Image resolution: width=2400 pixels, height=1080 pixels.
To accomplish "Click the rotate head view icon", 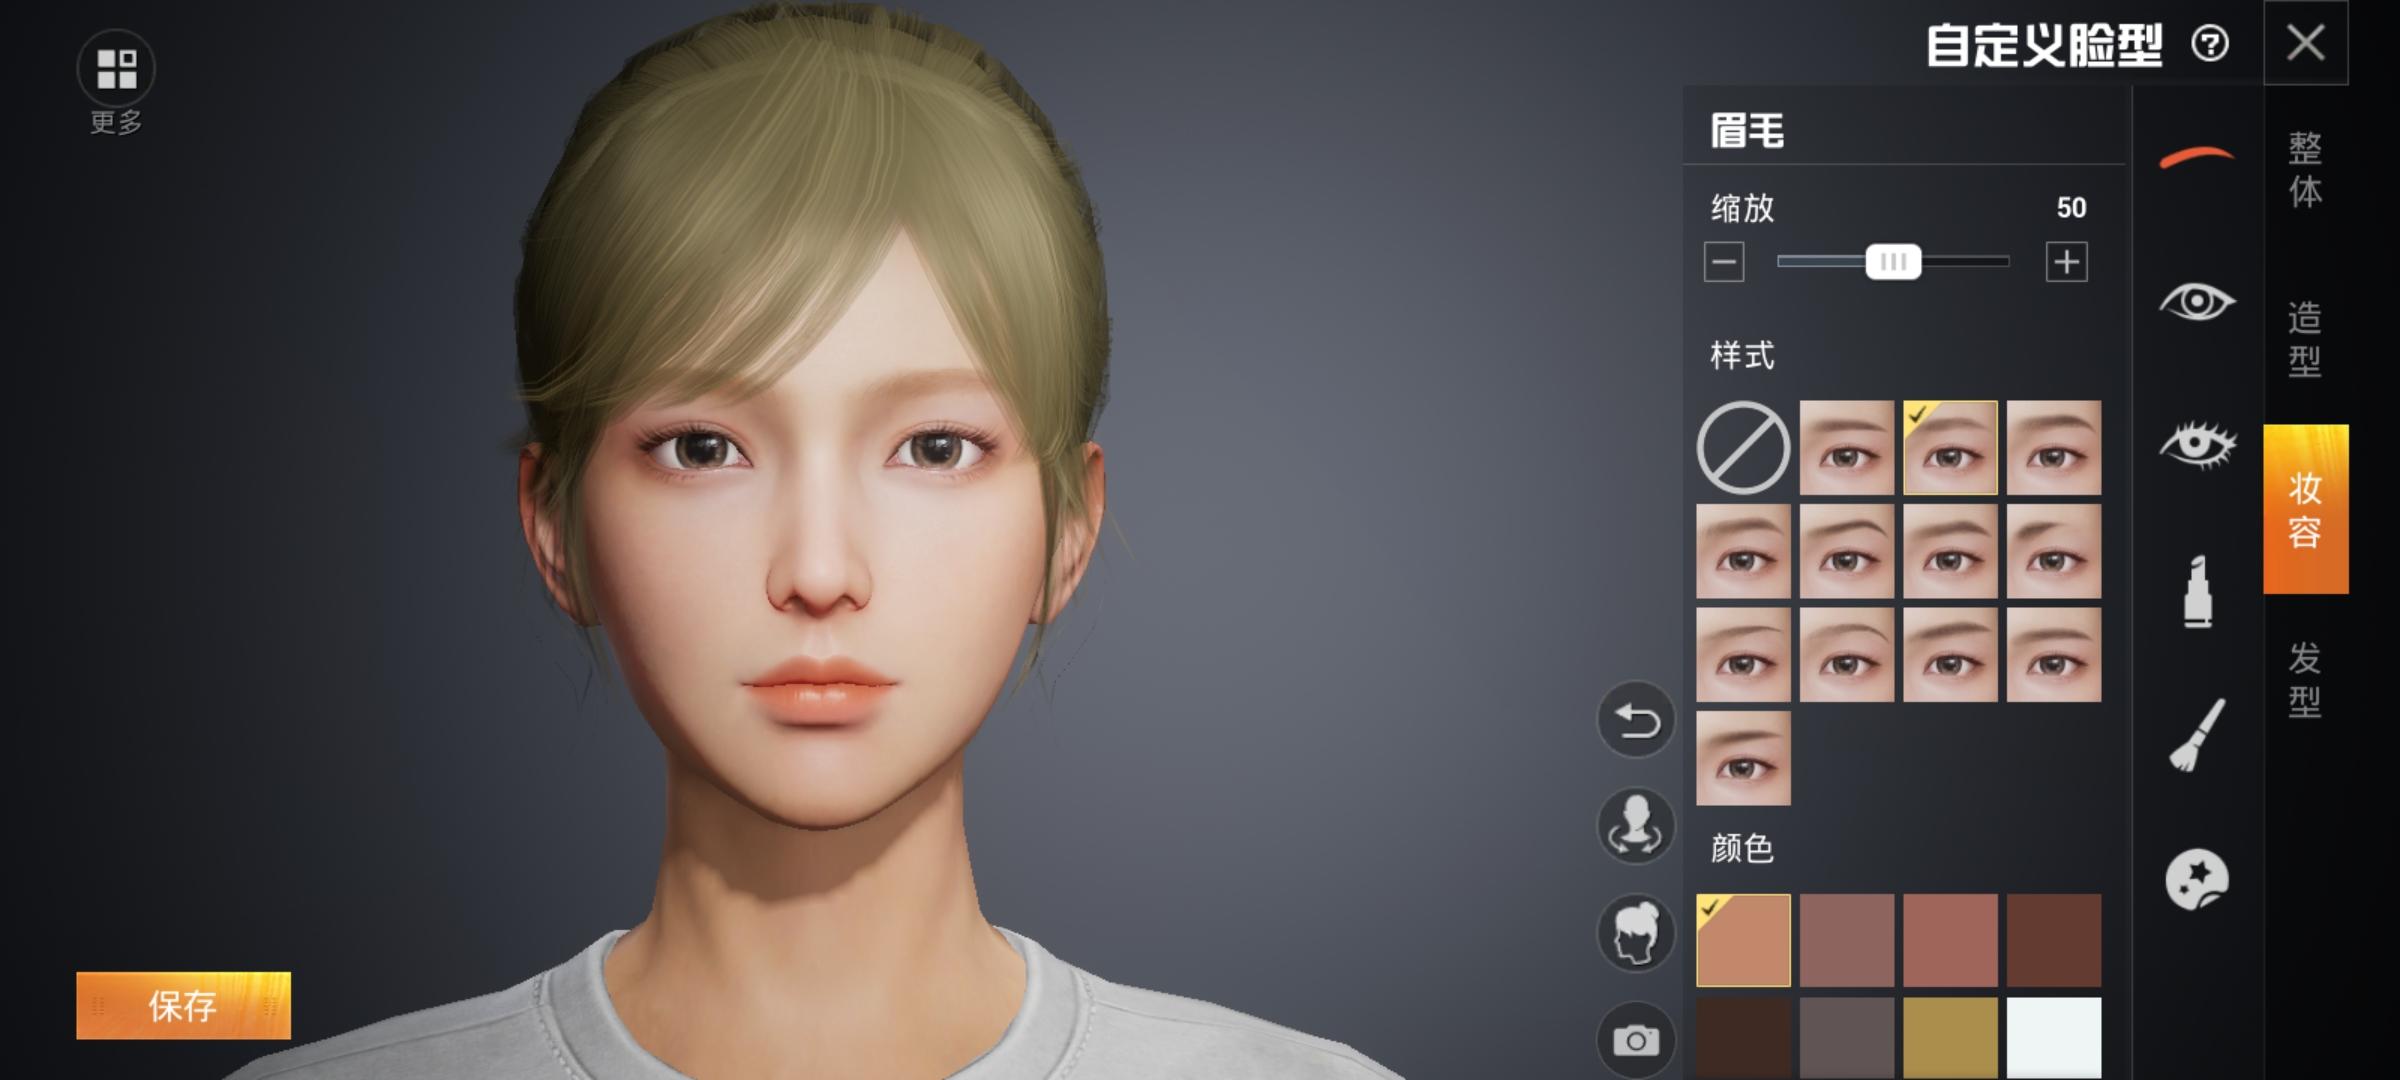I will pos(1636,826).
